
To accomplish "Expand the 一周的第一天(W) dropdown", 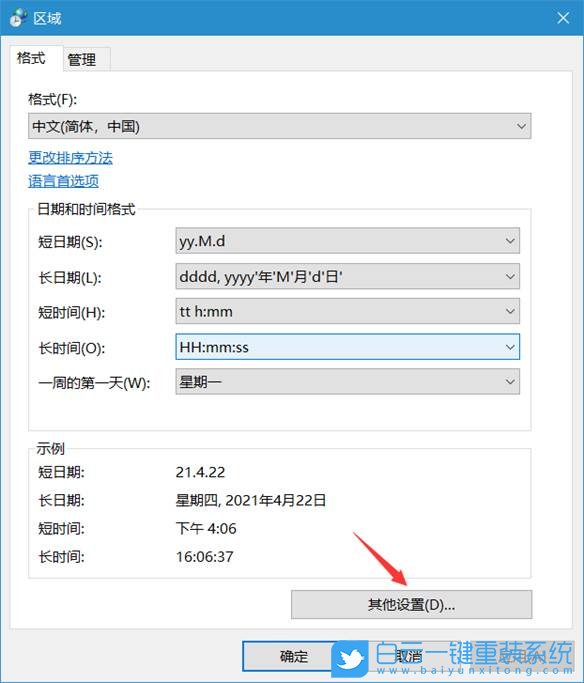I will 347,382.
